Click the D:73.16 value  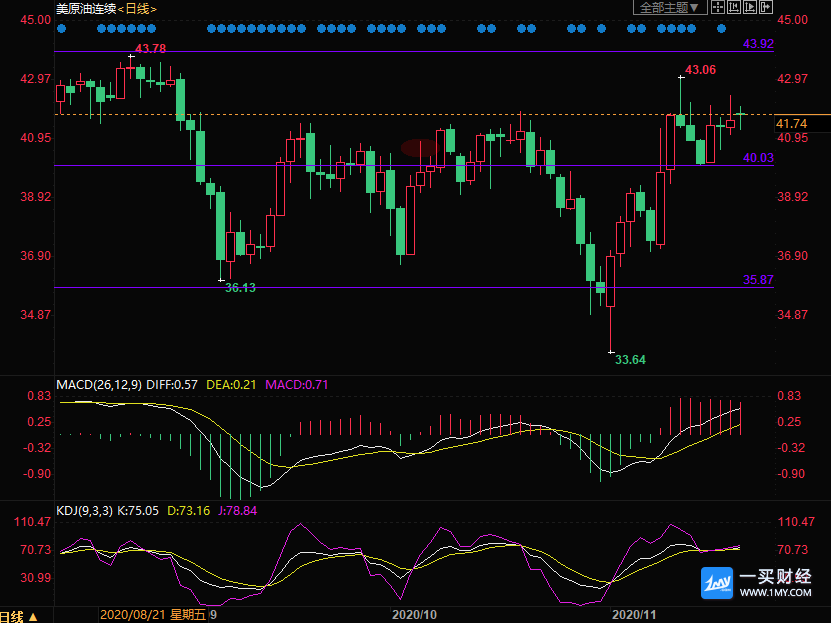point(189,511)
